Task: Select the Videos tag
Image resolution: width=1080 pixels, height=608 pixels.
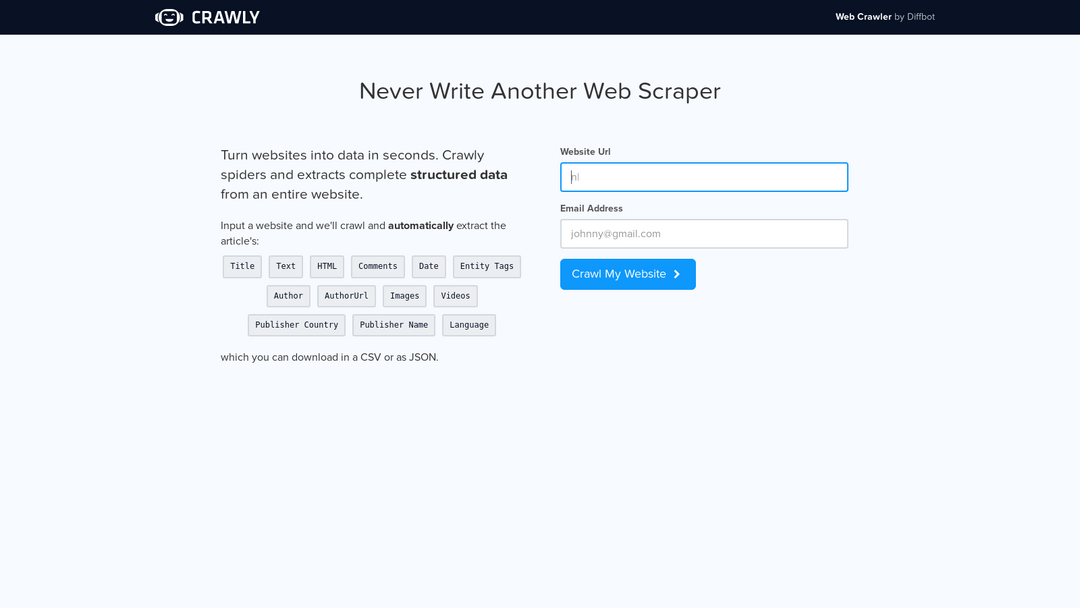Action: coord(455,296)
